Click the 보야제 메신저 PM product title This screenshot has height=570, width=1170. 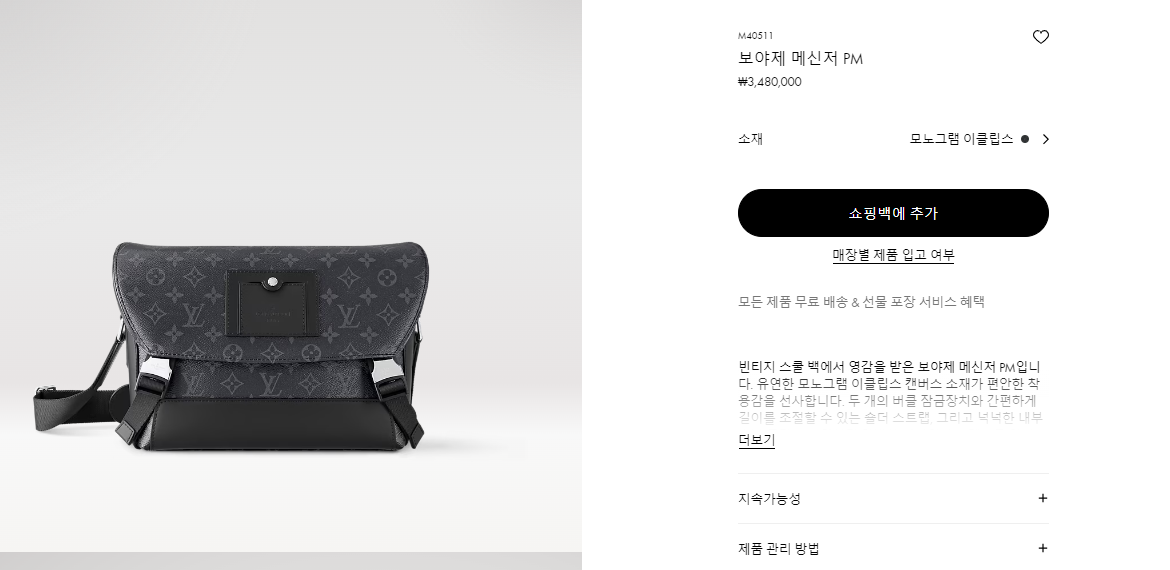(x=801, y=58)
